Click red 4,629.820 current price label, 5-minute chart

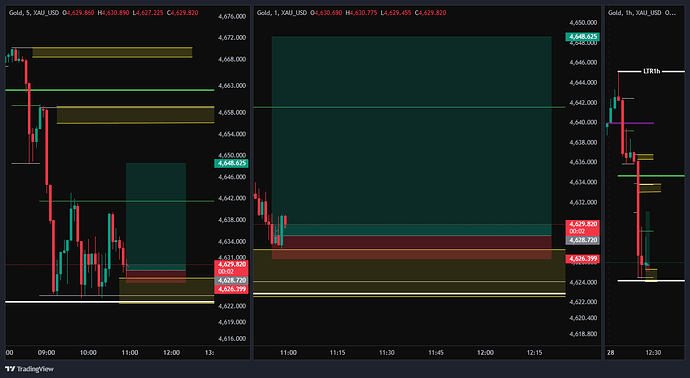[x=231, y=264]
